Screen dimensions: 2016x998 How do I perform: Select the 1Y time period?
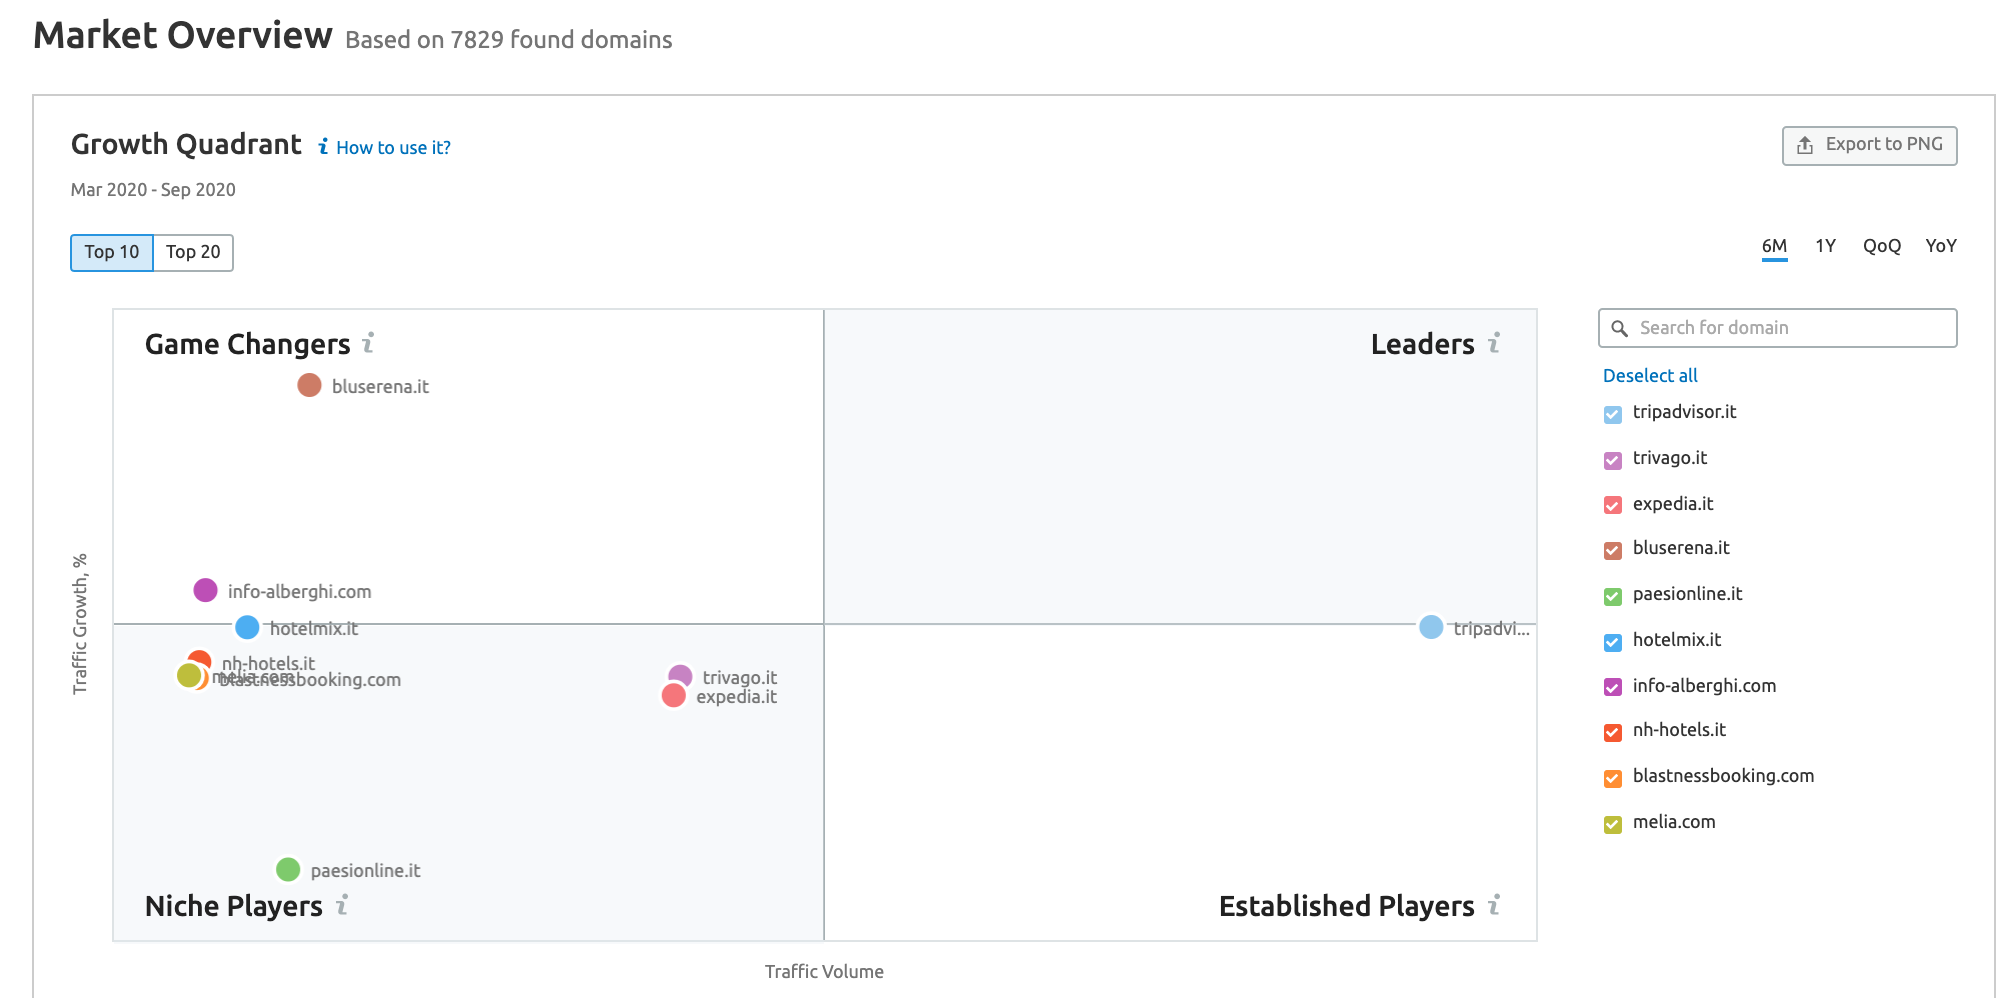(1825, 246)
